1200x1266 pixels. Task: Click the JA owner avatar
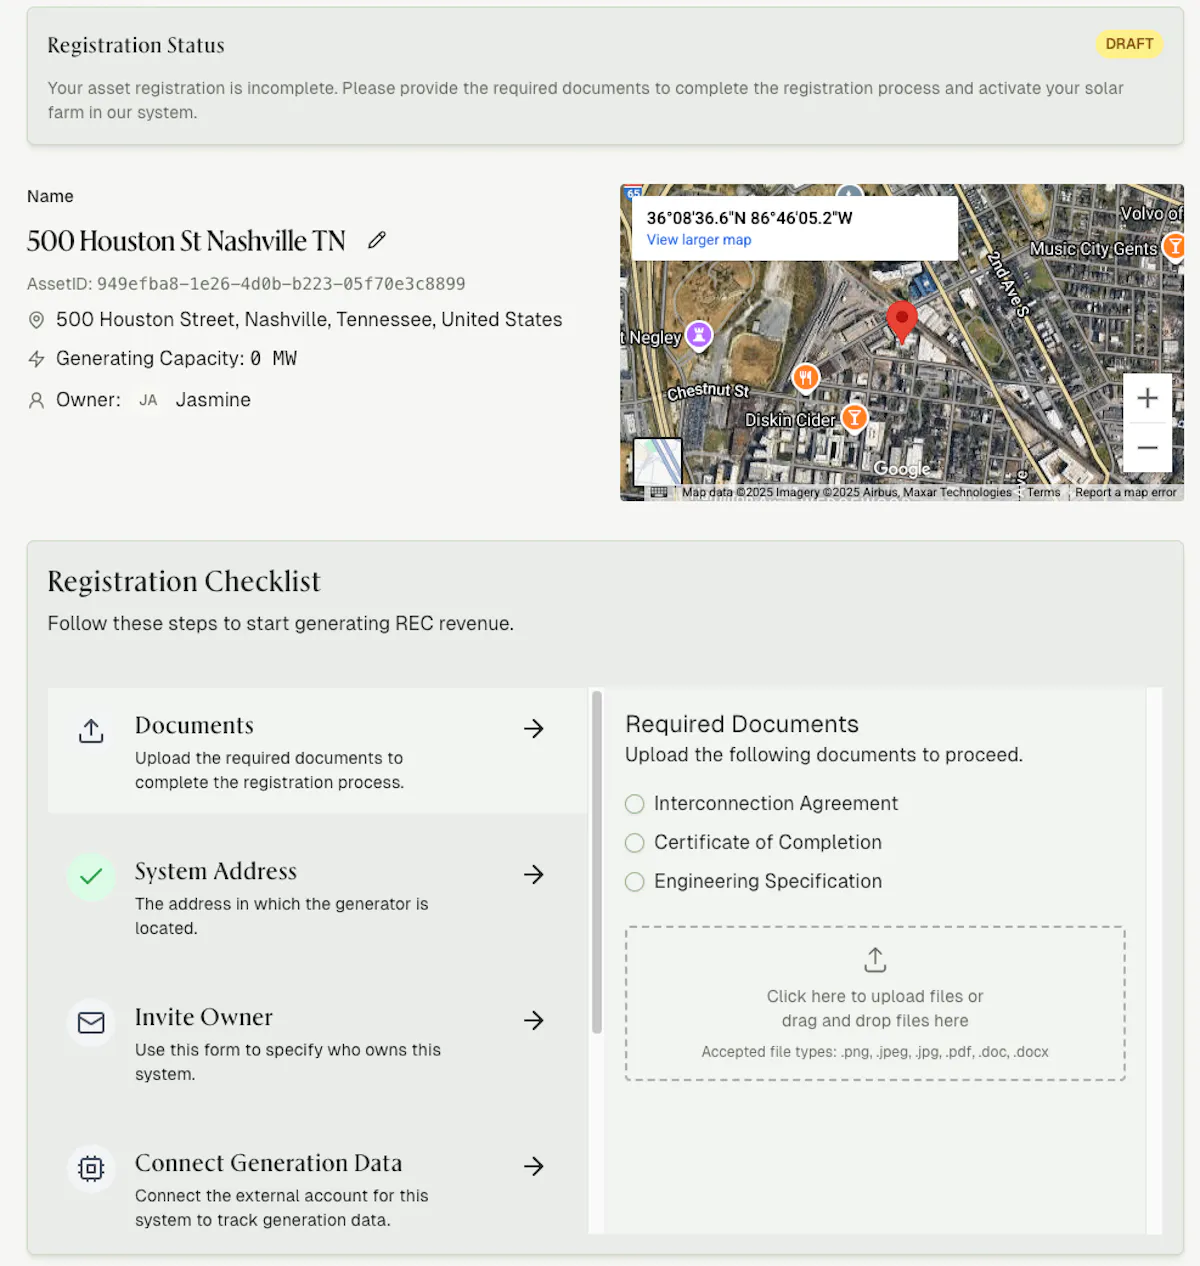(x=148, y=400)
